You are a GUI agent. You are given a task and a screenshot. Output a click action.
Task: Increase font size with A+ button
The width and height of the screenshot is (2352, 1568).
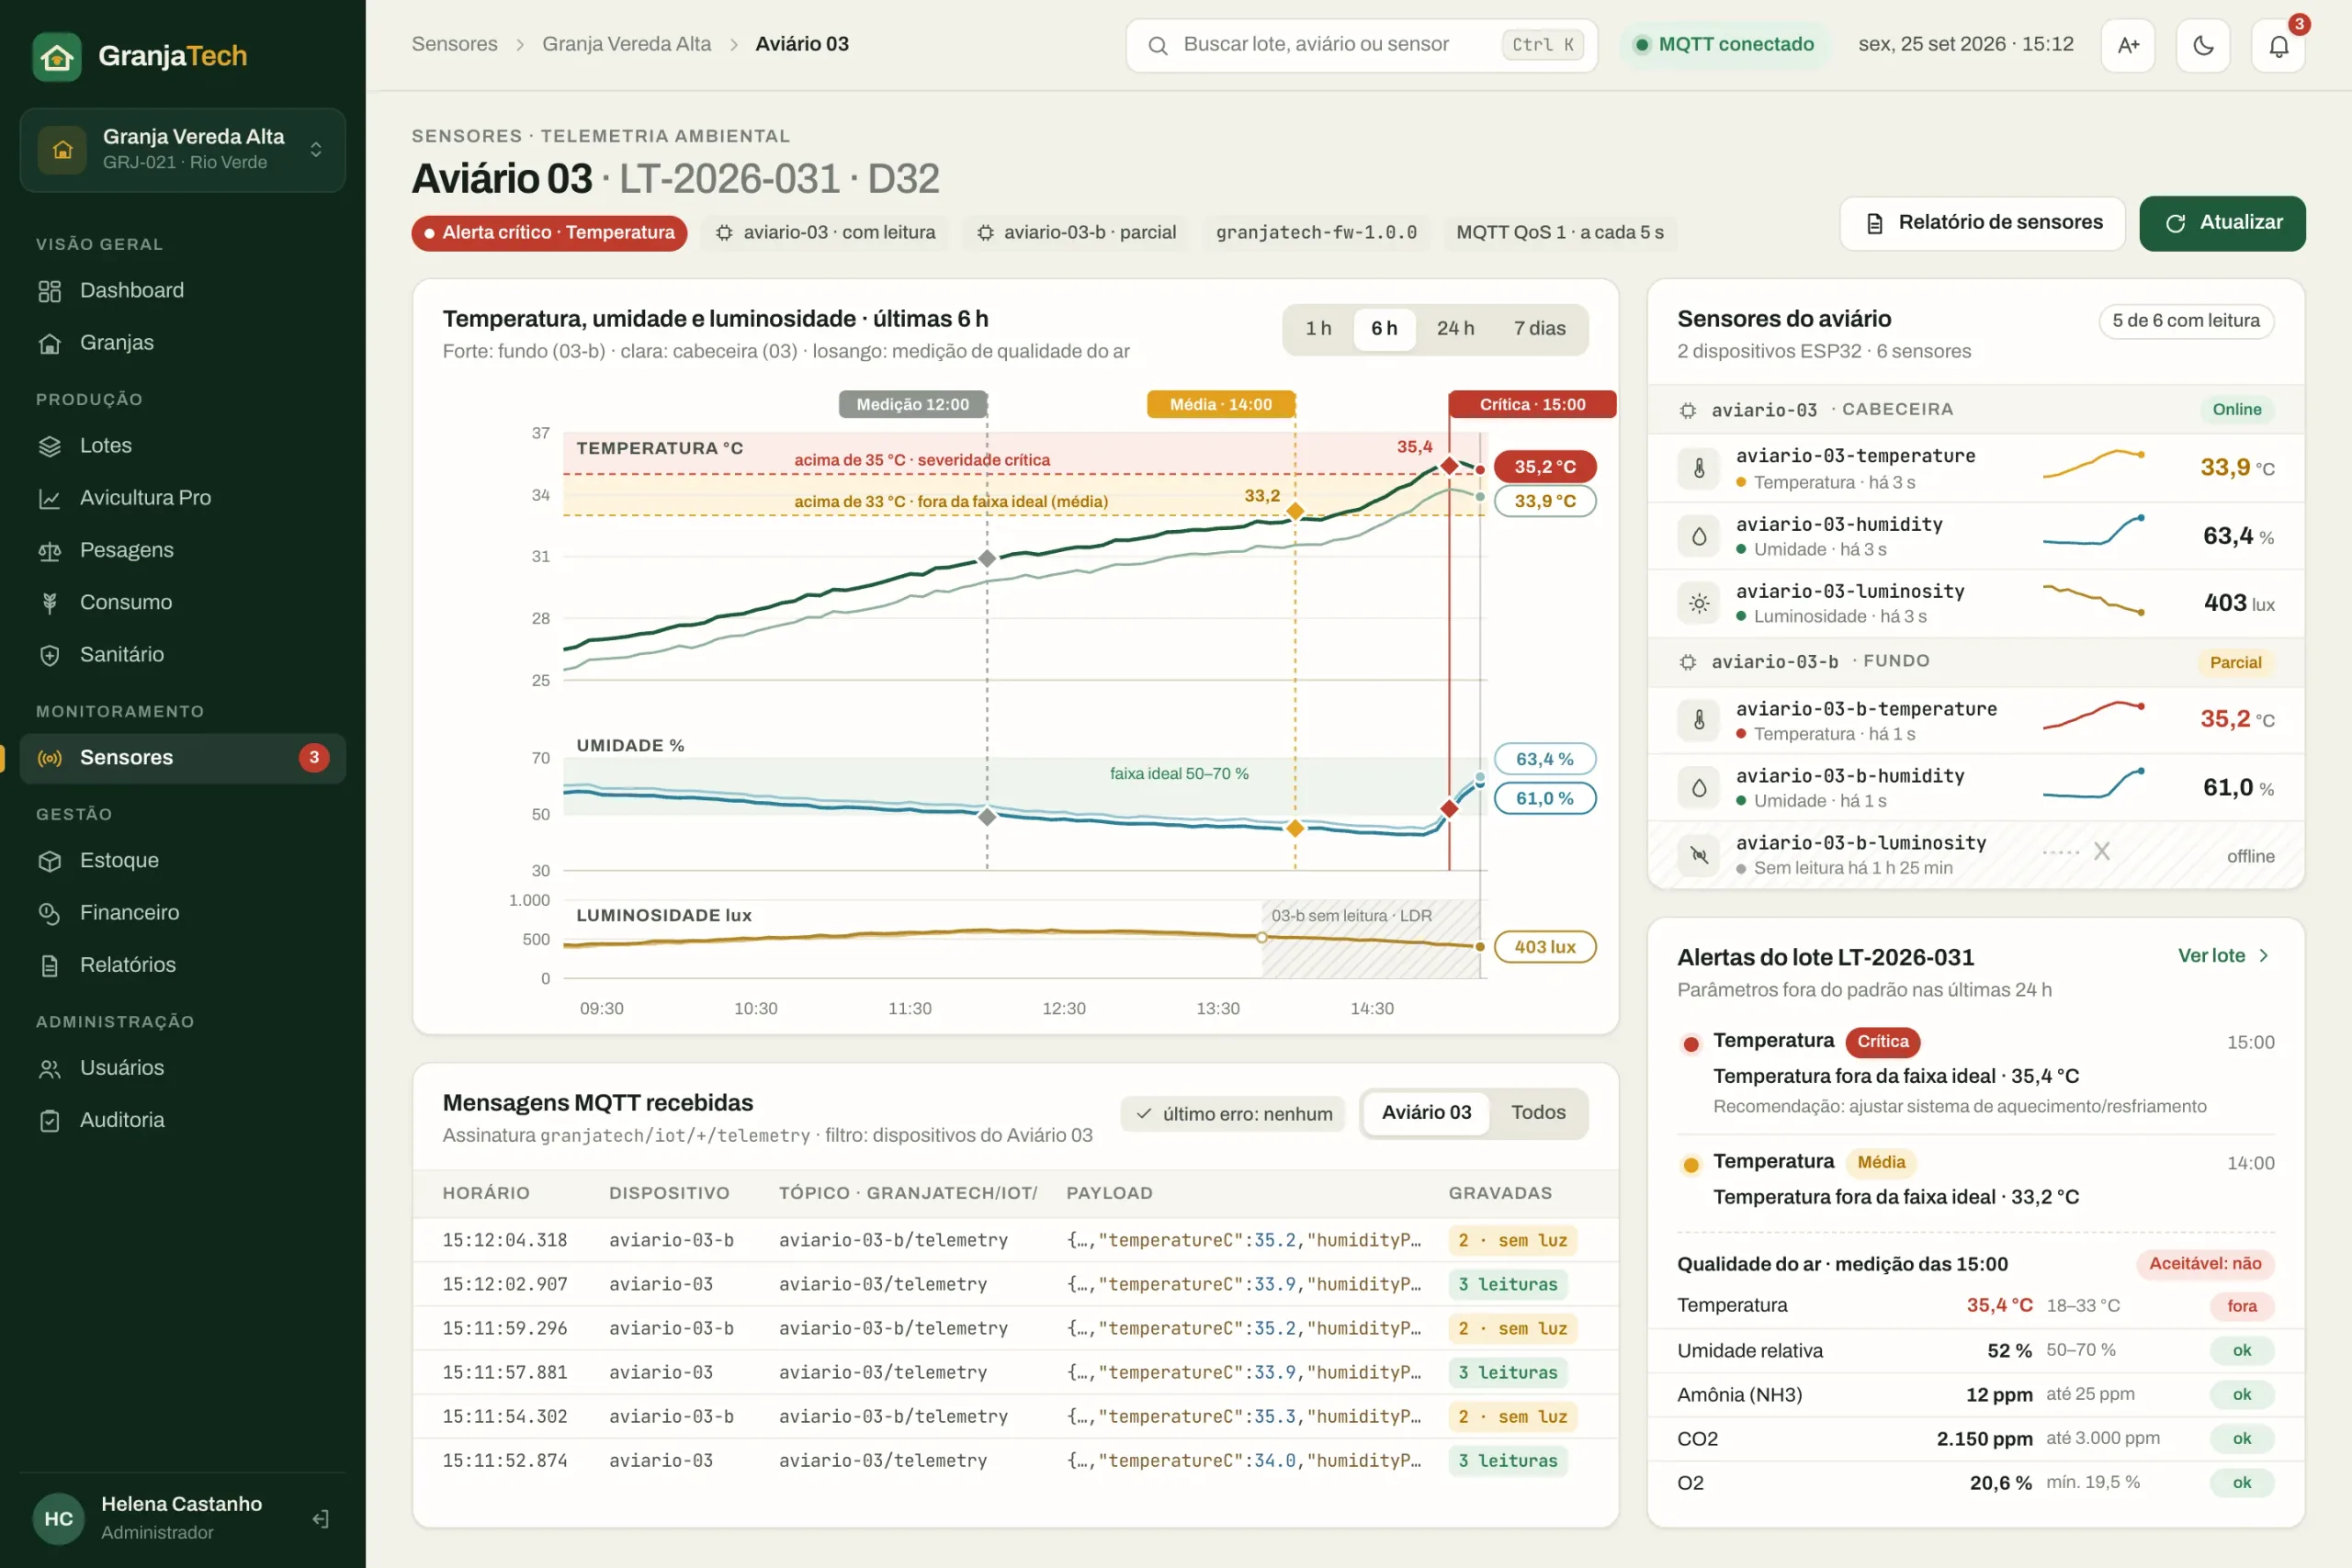[2128, 45]
